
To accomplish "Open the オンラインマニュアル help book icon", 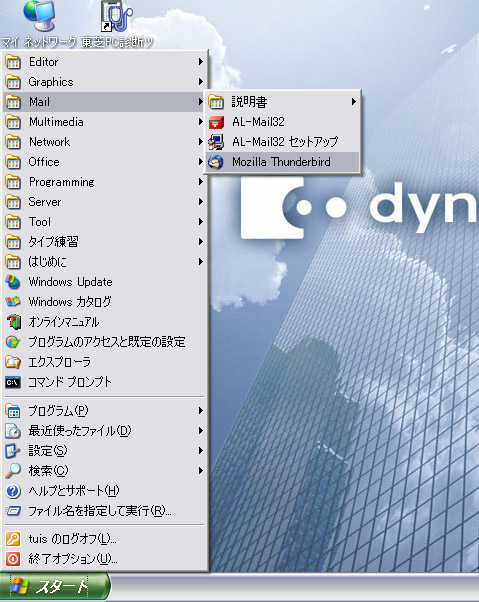I will coord(13,322).
